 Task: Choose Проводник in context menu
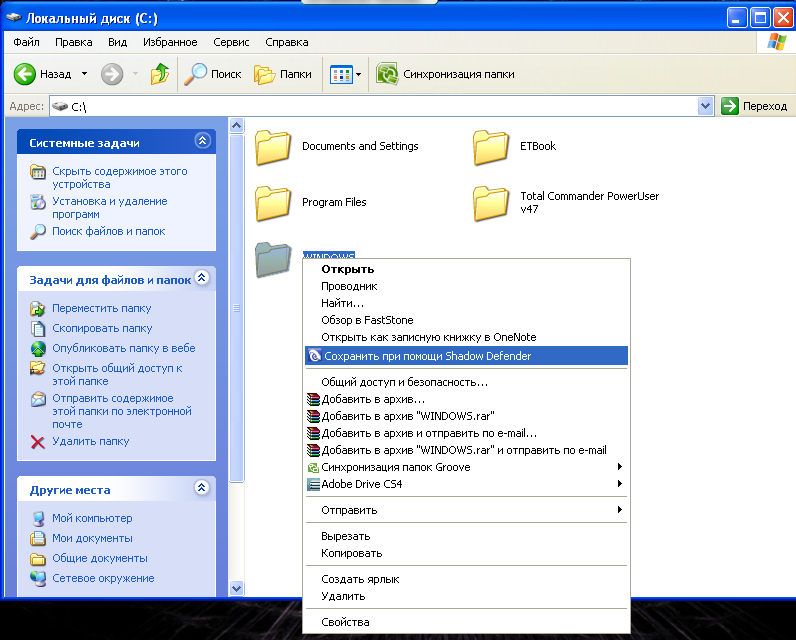(x=466, y=286)
